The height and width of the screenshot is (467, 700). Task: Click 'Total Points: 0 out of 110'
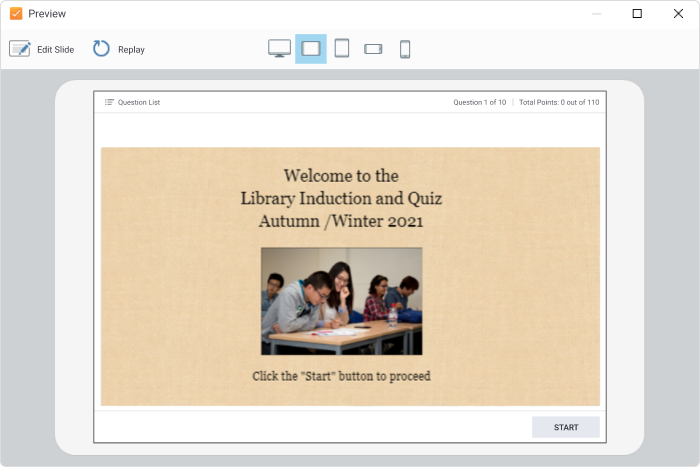(x=559, y=102)
